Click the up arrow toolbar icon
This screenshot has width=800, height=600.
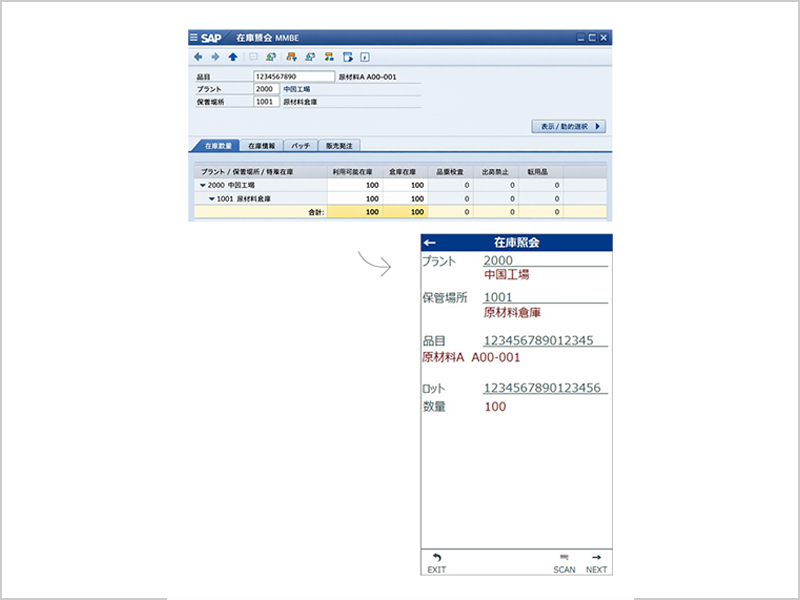pos(233,57)
